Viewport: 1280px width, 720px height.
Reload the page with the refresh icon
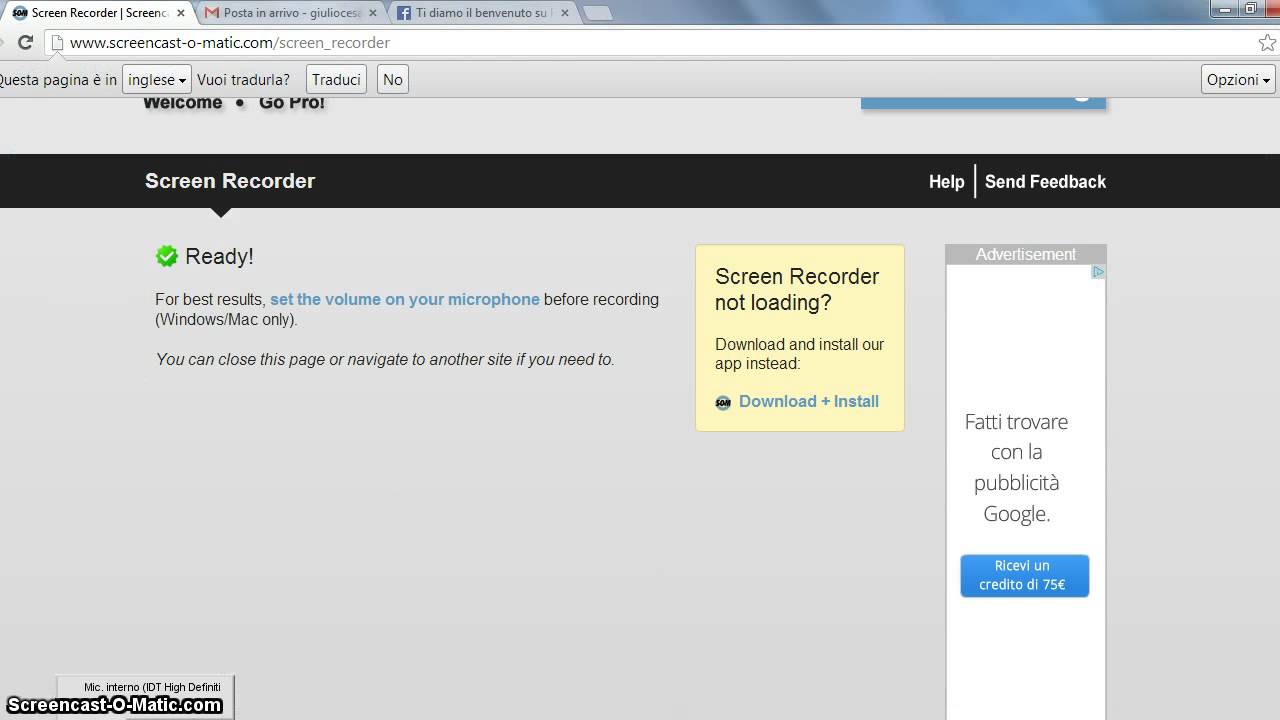26,43
